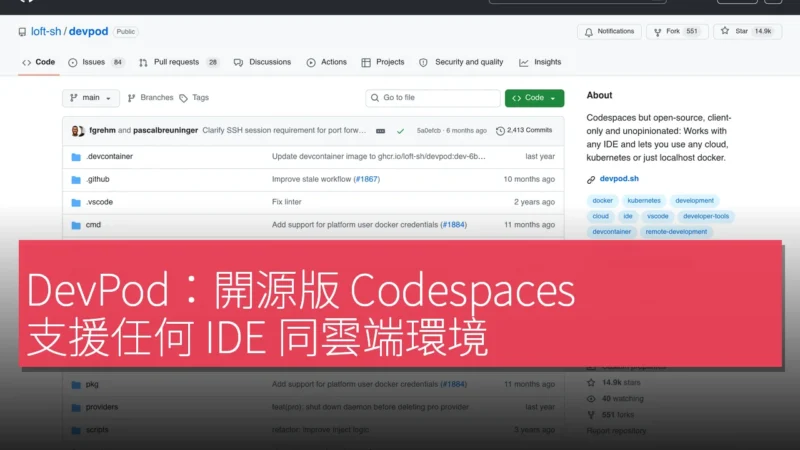Click the .vscode folder icon
Viewport: 800px width, 450px height.
click(76, 203)
